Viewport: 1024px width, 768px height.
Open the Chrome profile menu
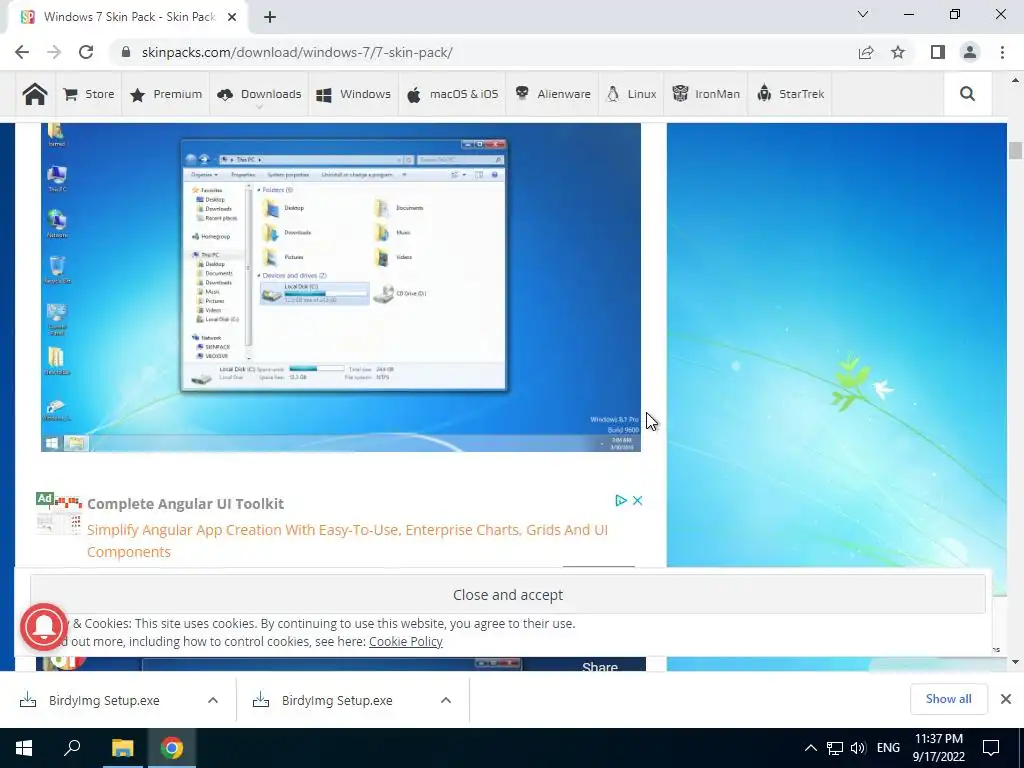click(970, 52)
